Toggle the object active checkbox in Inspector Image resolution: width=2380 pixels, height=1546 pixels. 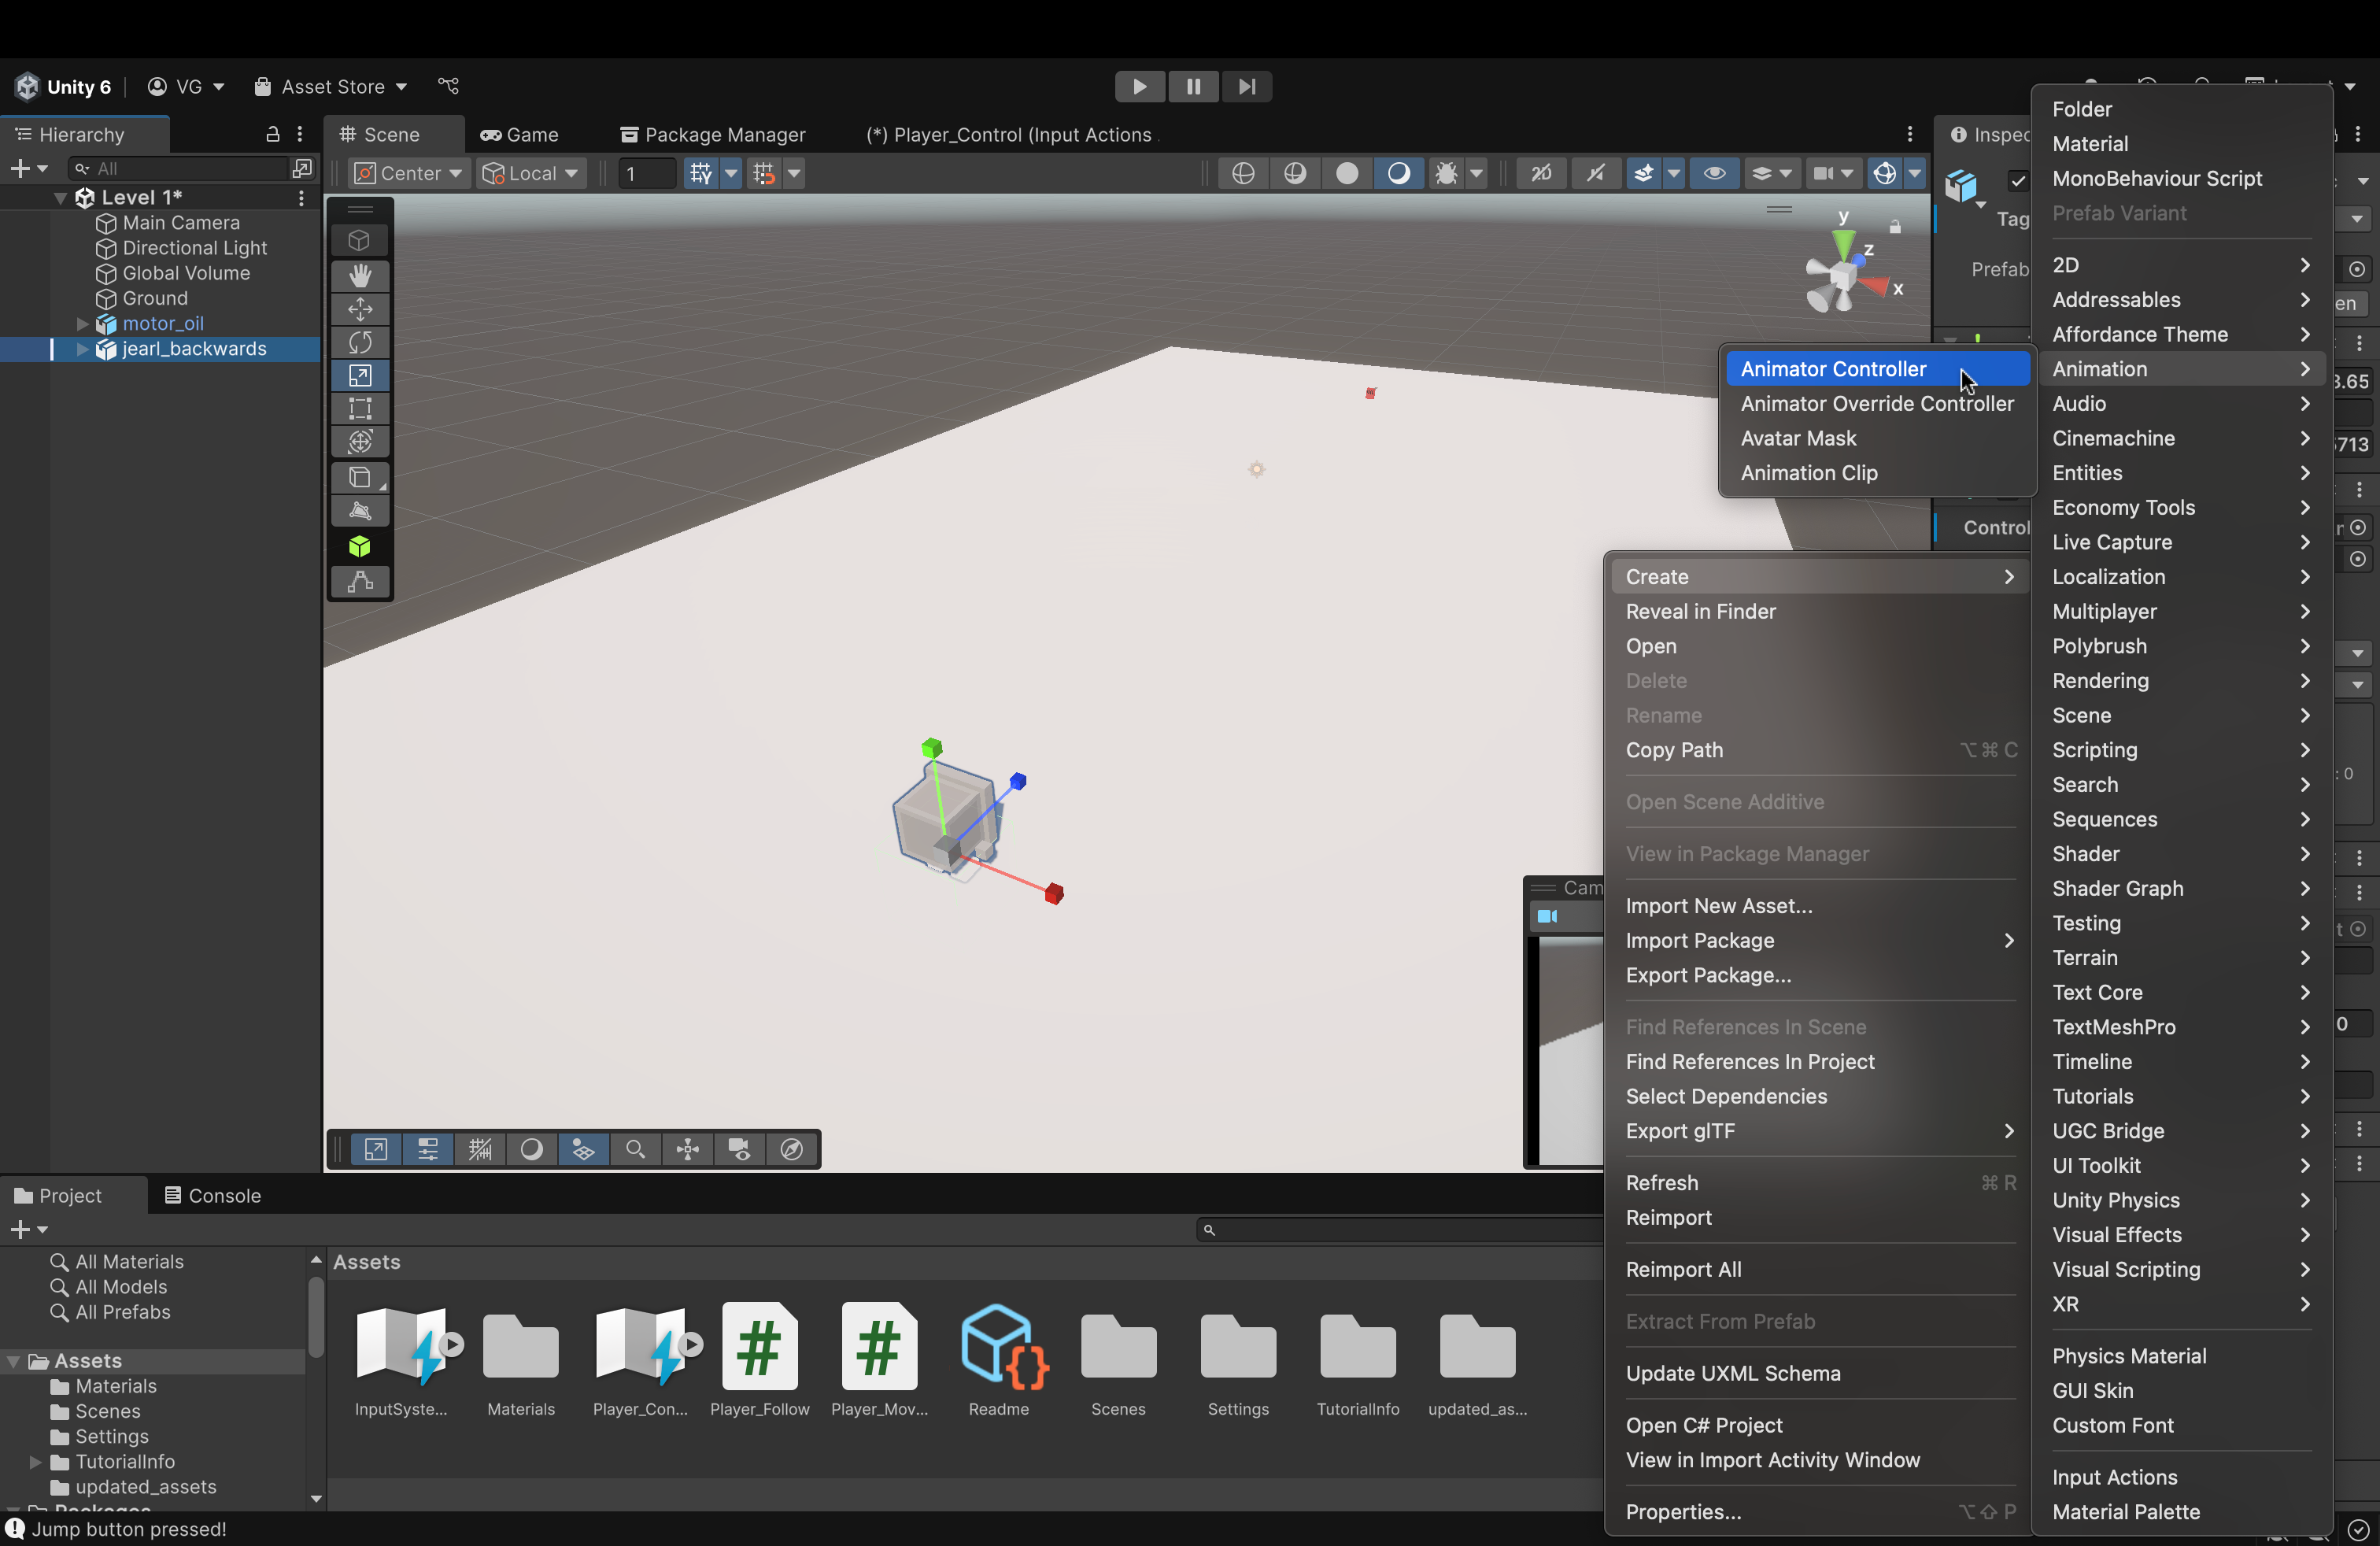pos(2017,181)
